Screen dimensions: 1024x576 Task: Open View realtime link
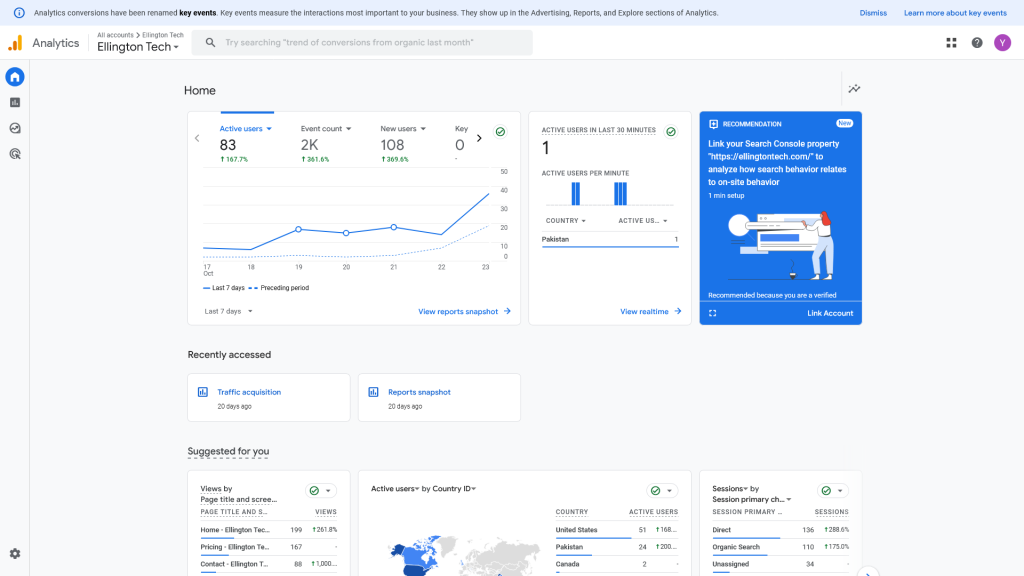[x=650, y=312]
